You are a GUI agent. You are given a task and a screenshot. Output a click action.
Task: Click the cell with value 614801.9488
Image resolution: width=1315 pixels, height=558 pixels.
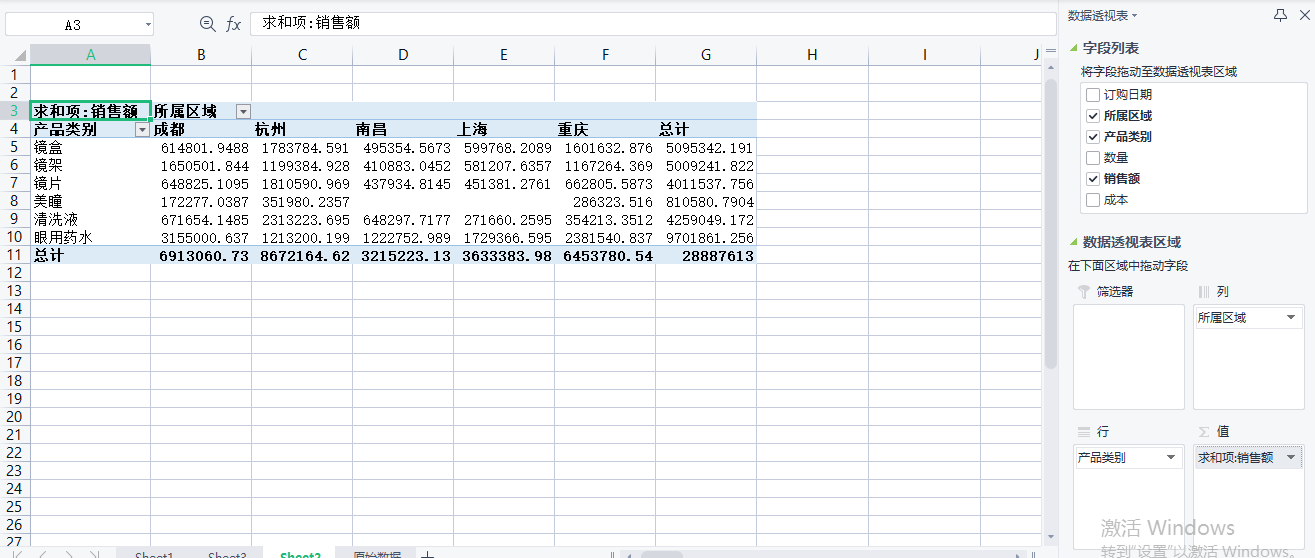[x=201, y=147]
